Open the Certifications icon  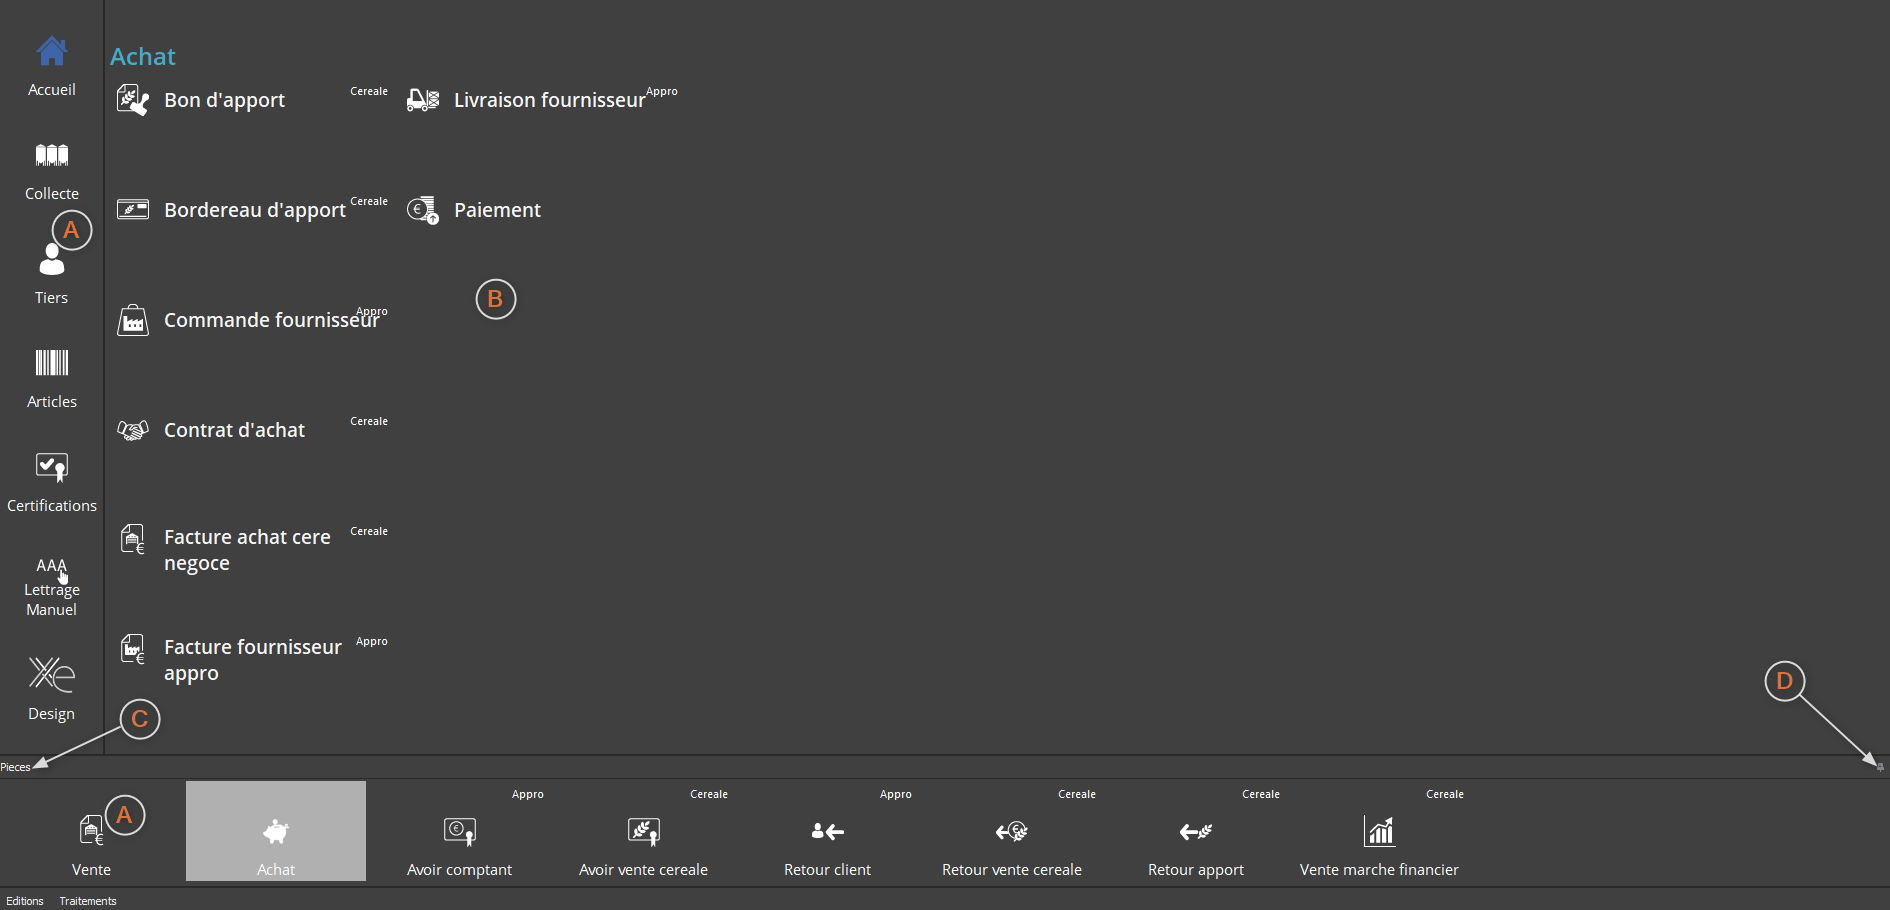[x=52, y=467]
